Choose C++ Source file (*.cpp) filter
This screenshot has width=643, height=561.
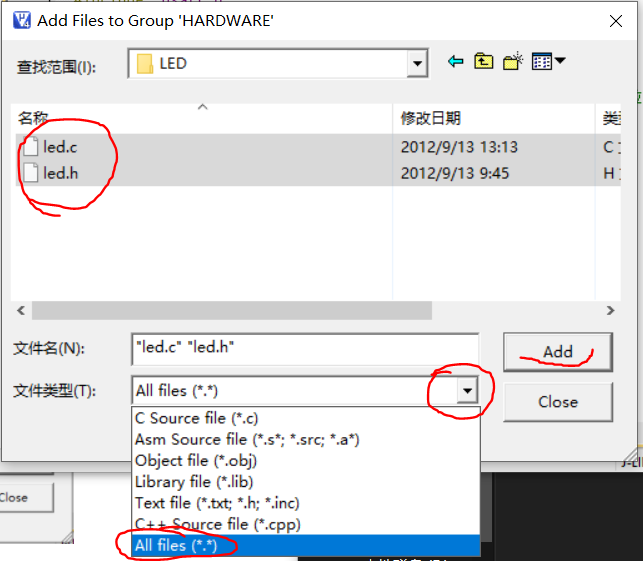click(x=306, y=525)
